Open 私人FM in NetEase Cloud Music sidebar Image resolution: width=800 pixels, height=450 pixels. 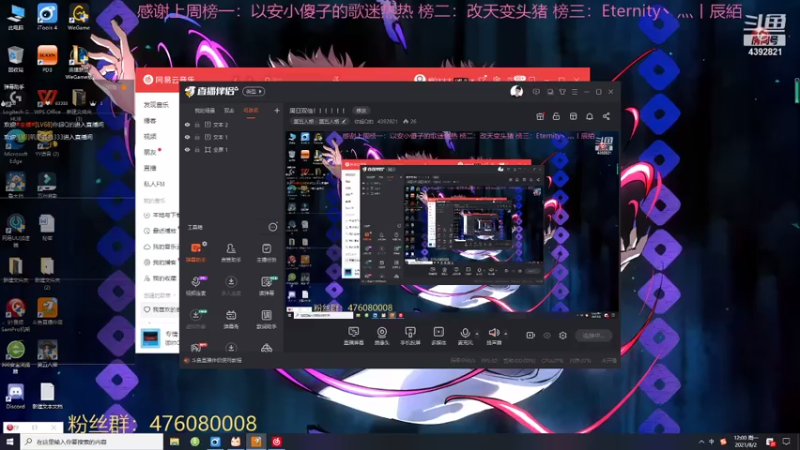pyautogui.click(x=154, y=184)
